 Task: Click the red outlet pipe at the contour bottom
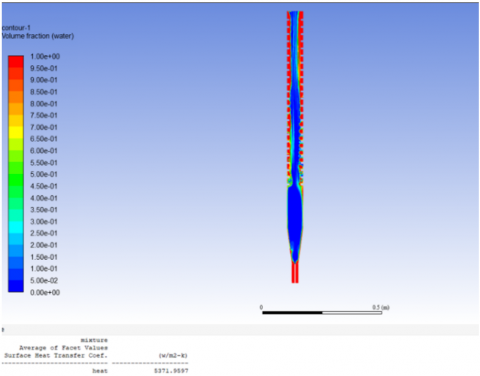pyautogui.click(x=295, y=272)
